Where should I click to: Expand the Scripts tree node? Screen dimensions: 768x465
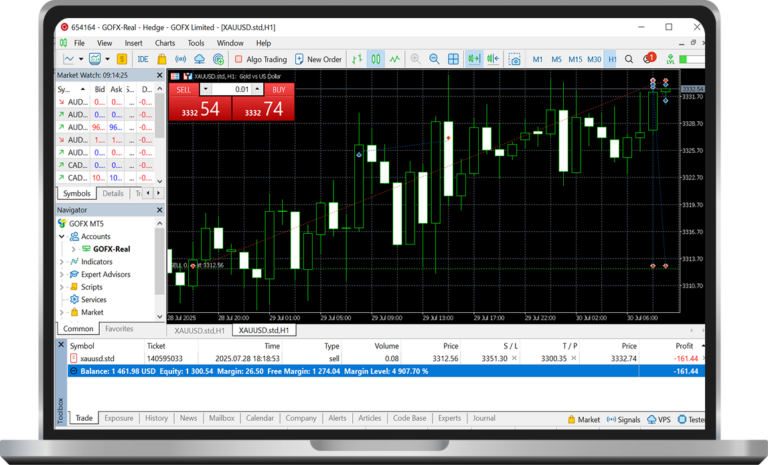pyautogui.click(x=62, y=287)
